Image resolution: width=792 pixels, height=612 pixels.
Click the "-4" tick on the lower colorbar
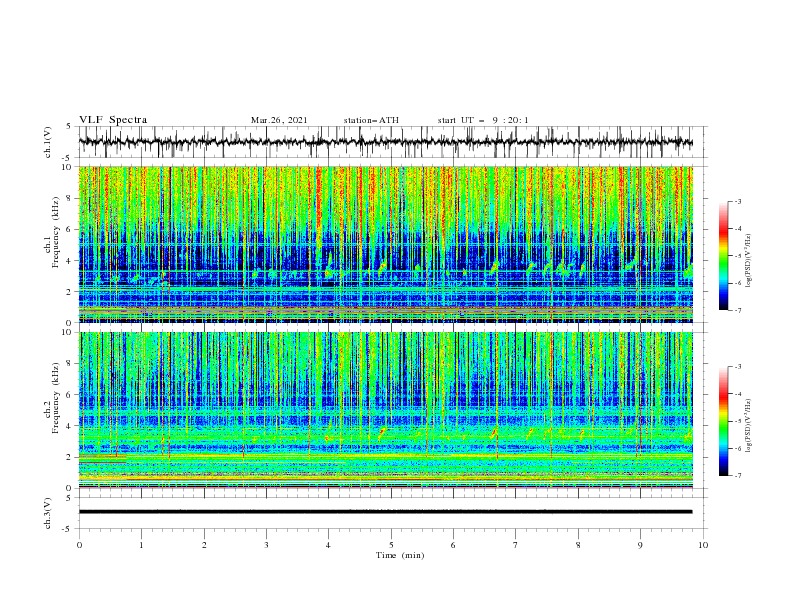click(x=737, y=394)
